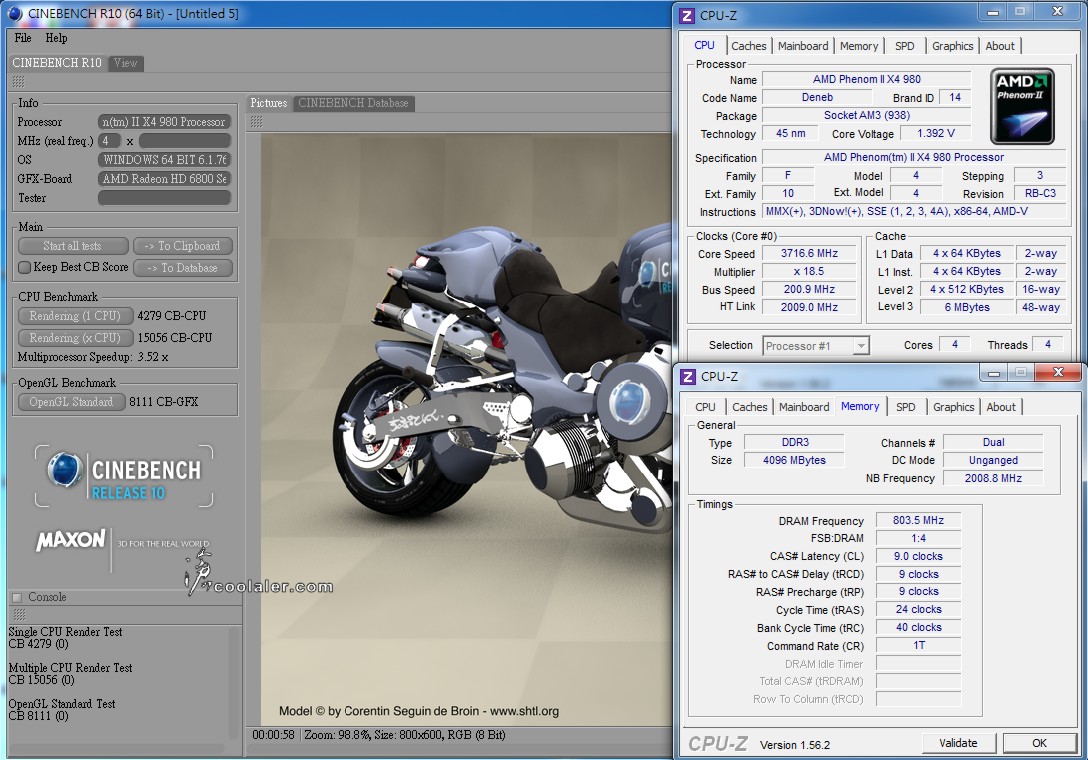Enable the Keep Best CB Score checkbox
Viewport: 1088px width, 760px height.
click(24, 267)
